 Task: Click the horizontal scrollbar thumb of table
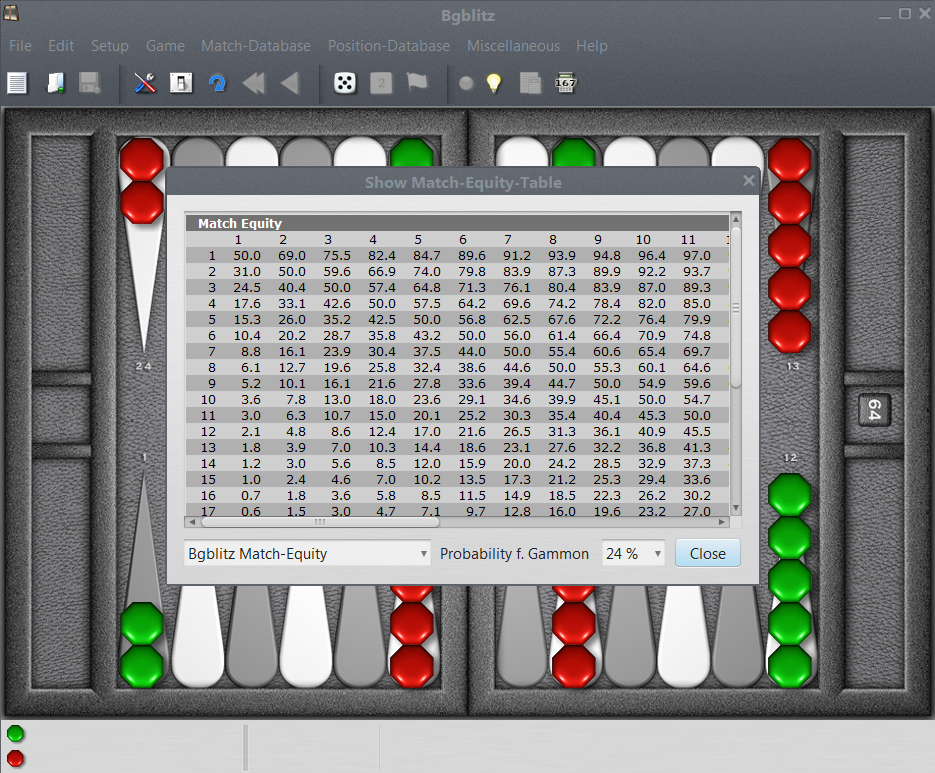[x=320, y=522]
